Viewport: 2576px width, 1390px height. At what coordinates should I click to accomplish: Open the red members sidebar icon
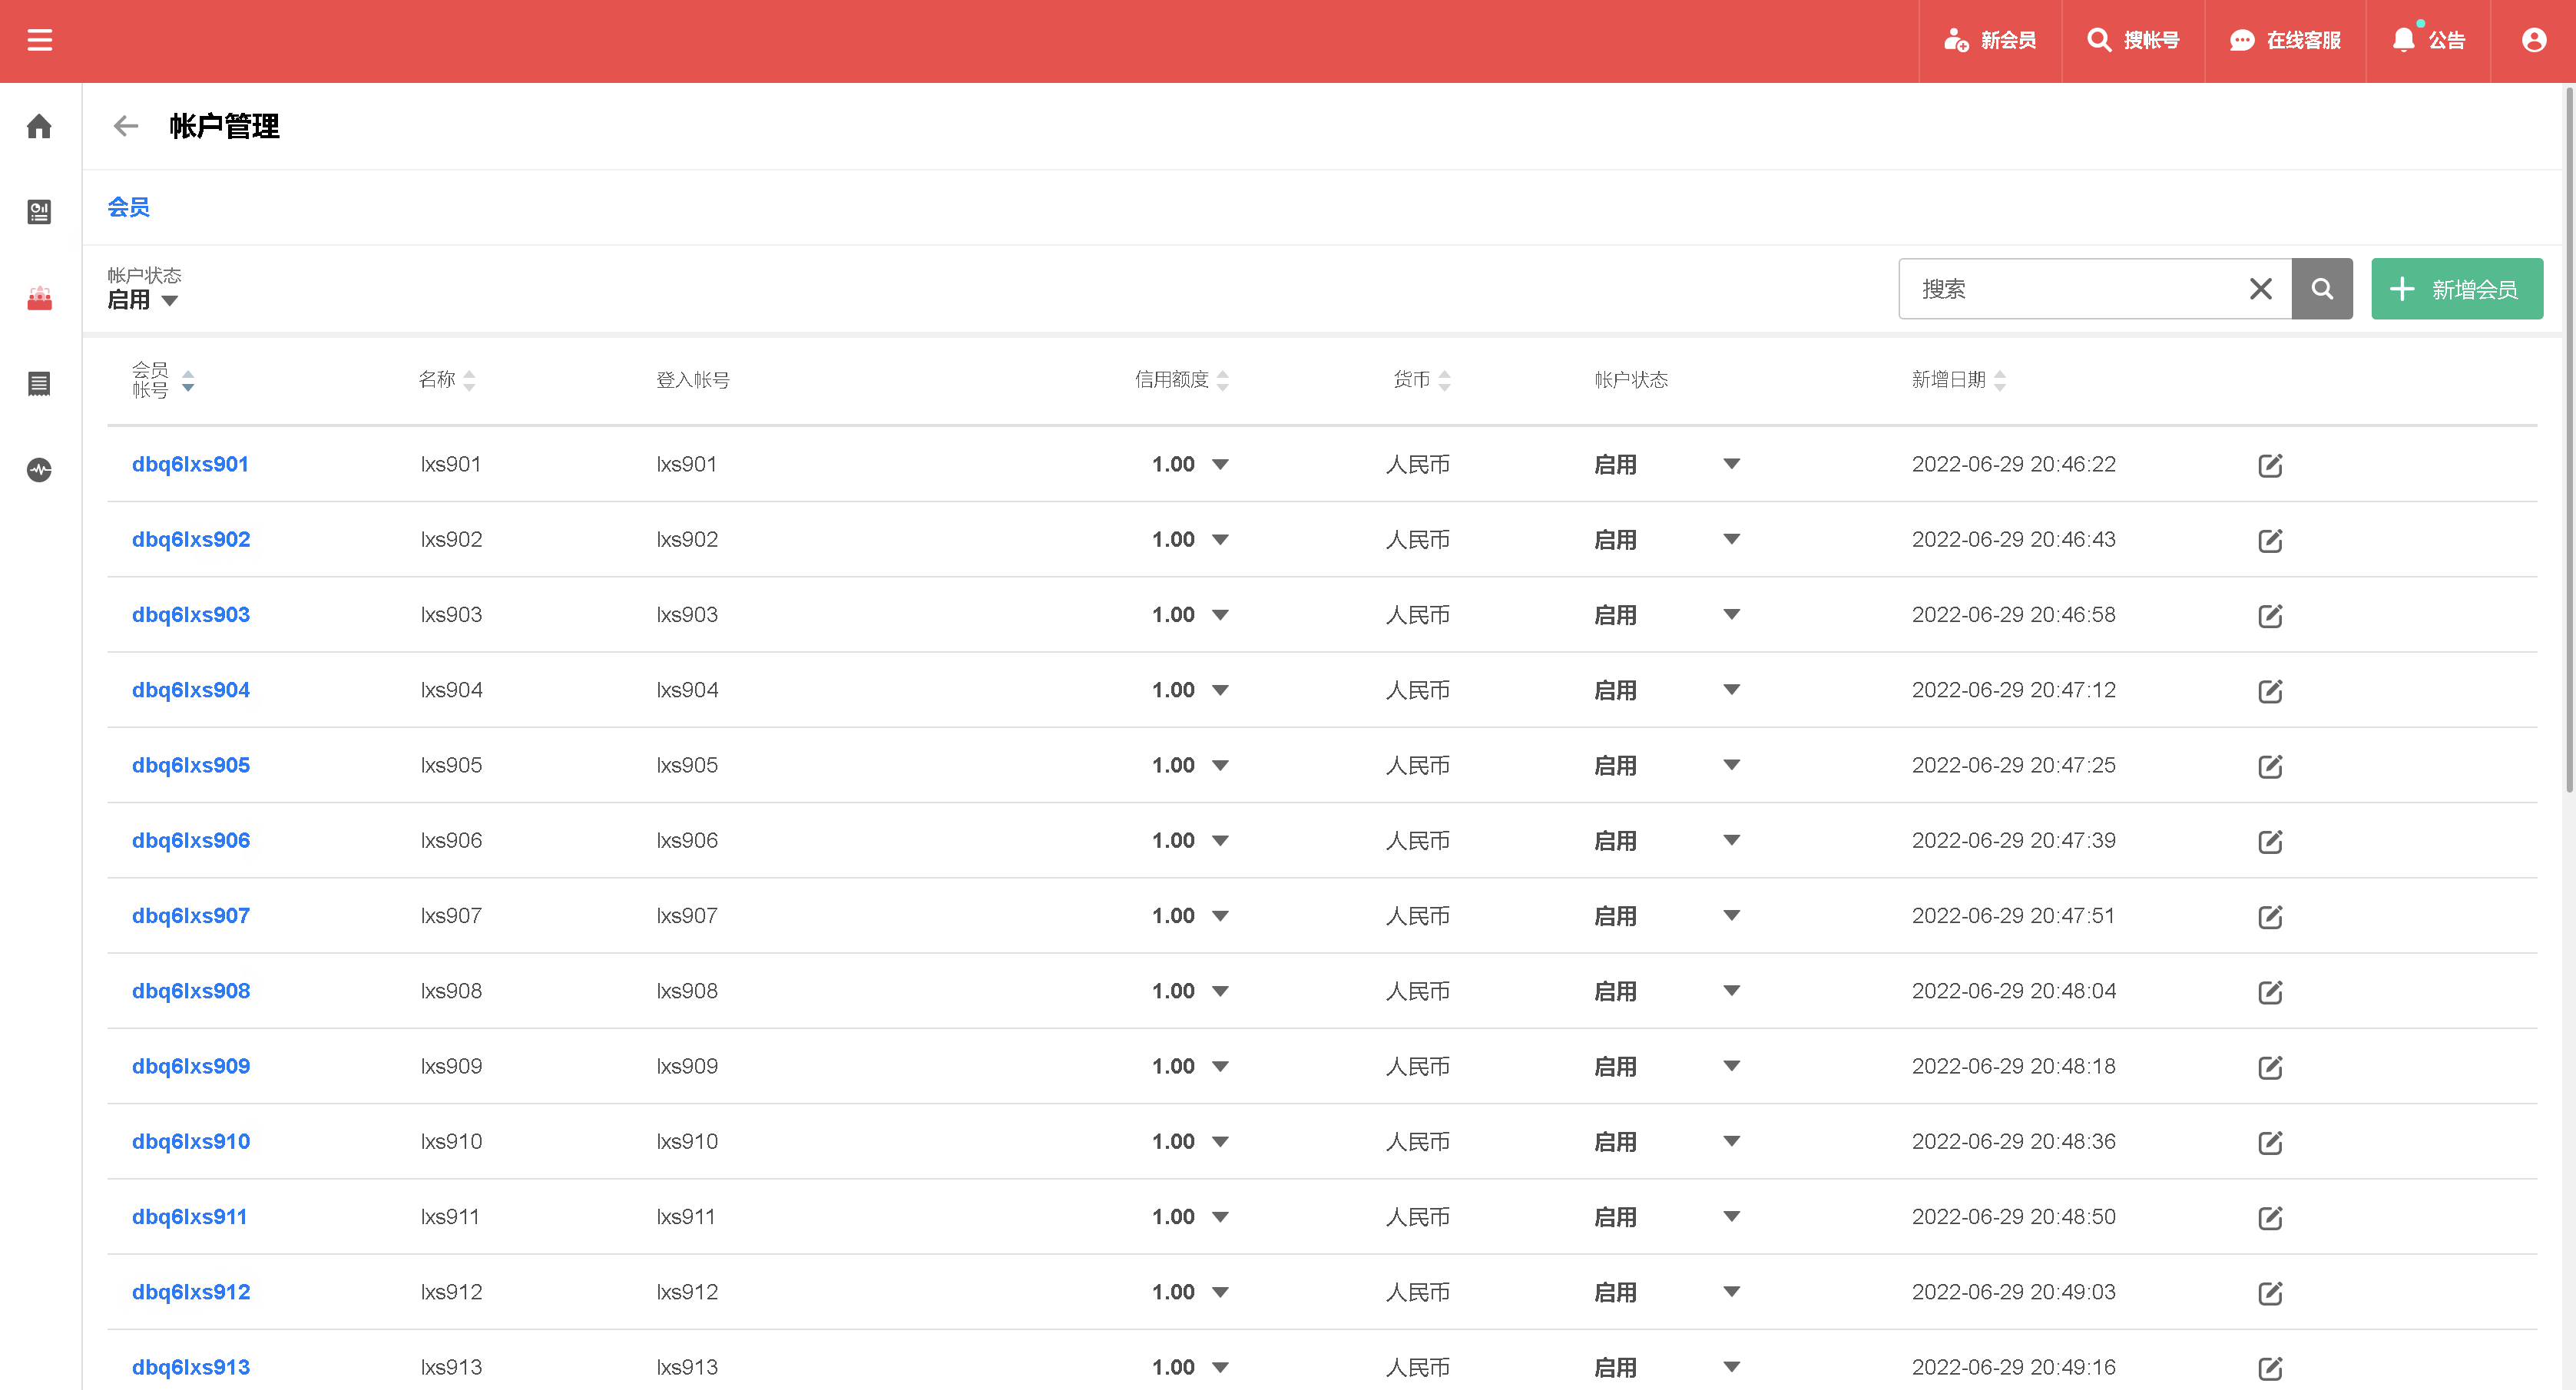(x=39, y=298)
